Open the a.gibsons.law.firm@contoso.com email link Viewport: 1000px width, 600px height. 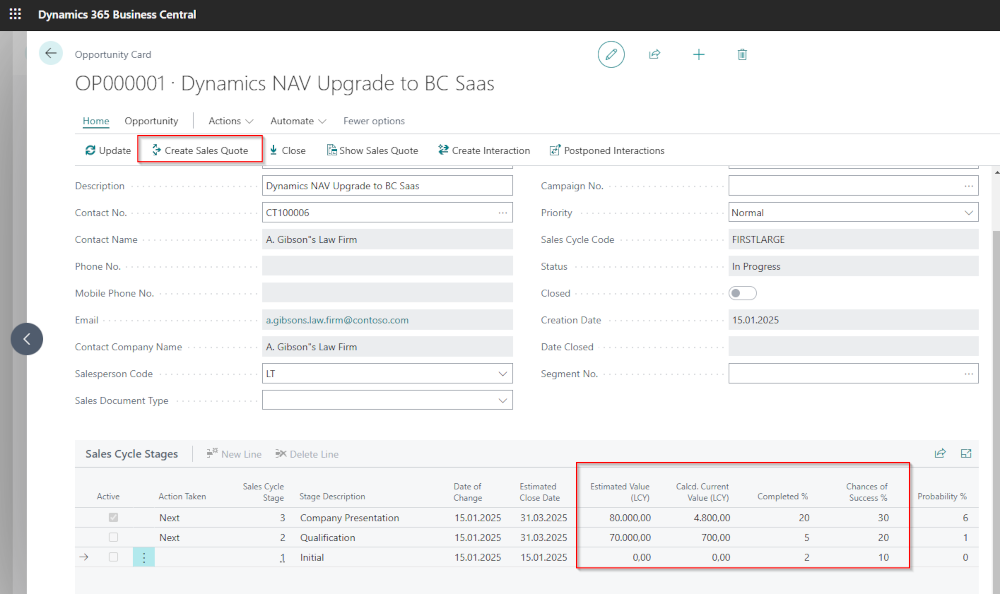click(x=337, y=320)
